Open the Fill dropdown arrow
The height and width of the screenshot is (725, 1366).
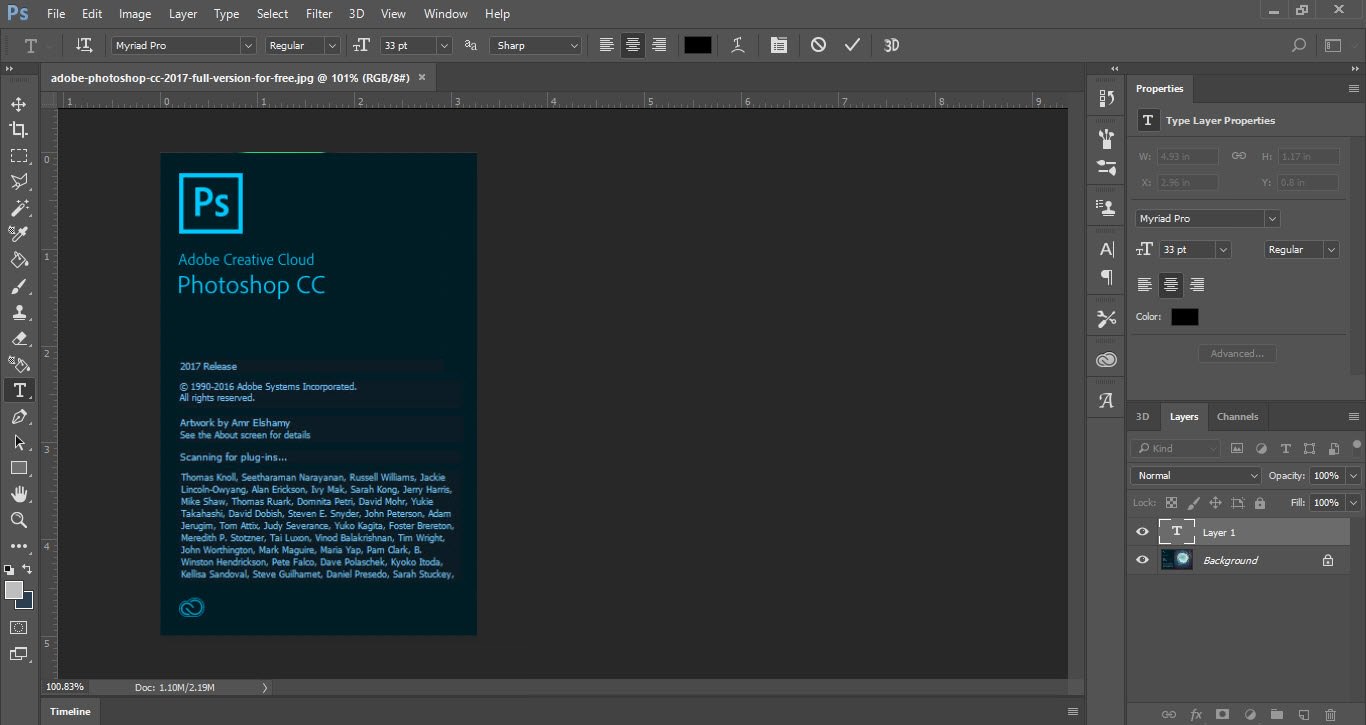click(x=1354, y=503)
